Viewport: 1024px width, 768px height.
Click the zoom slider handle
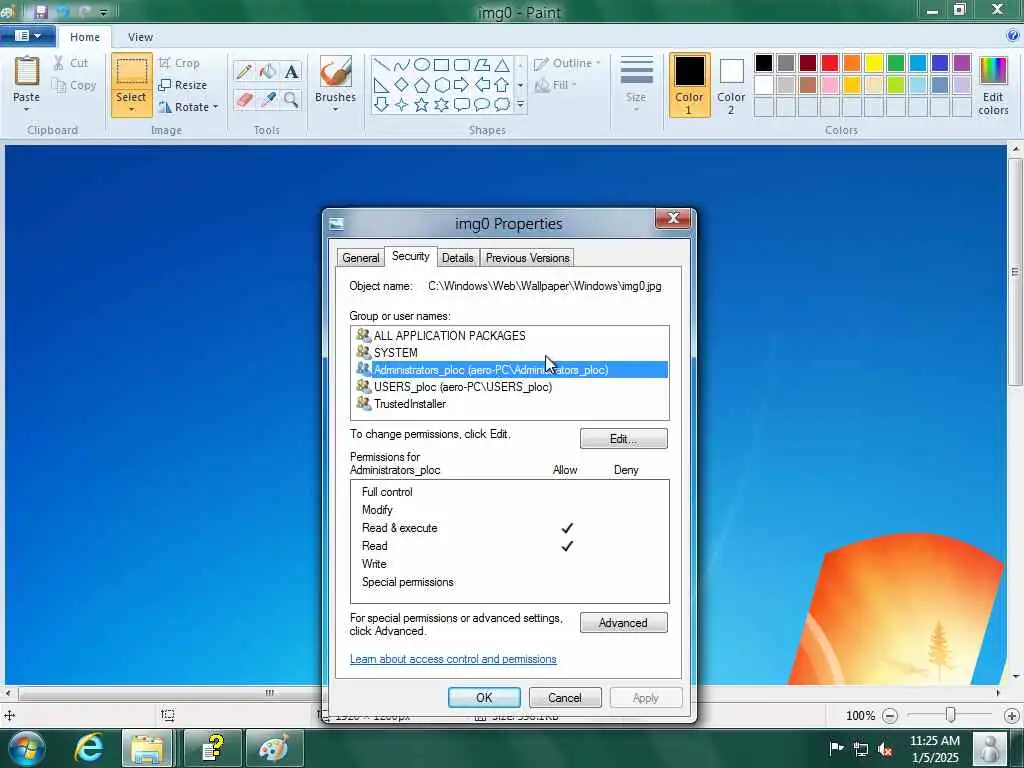coord(951,715)
